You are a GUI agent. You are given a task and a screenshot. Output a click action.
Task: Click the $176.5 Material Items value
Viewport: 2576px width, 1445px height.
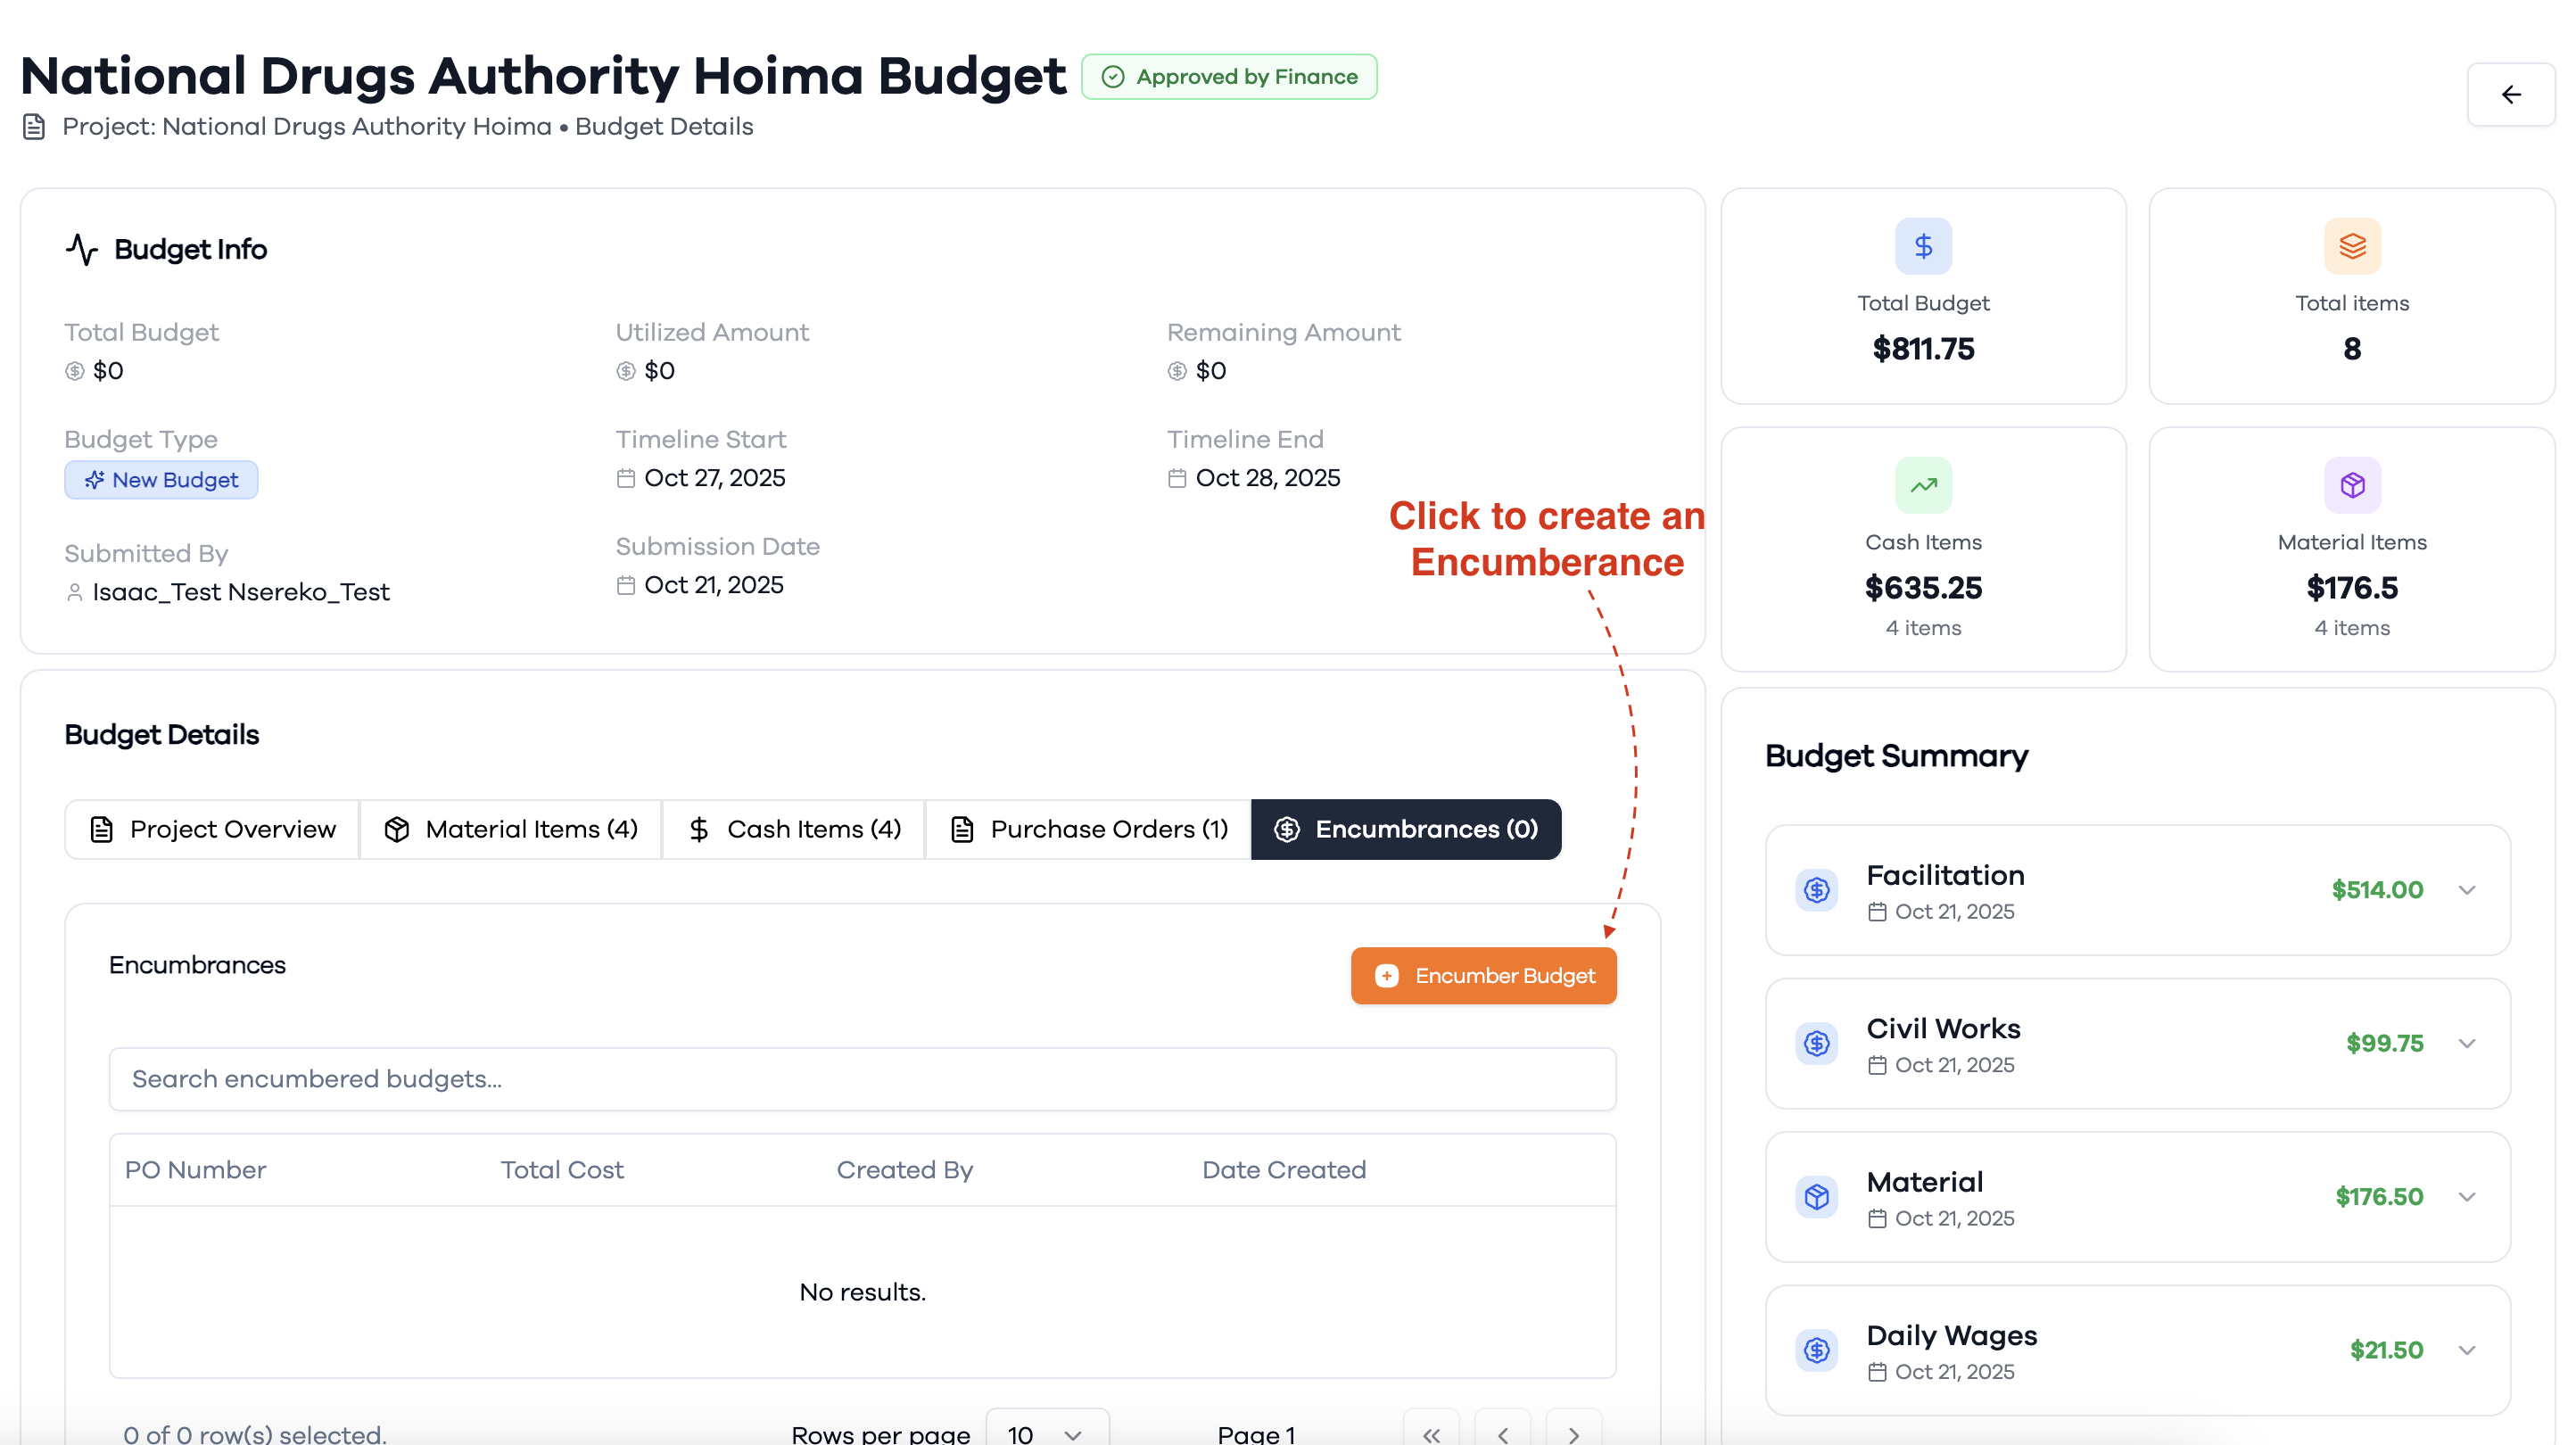point(2351,588)
